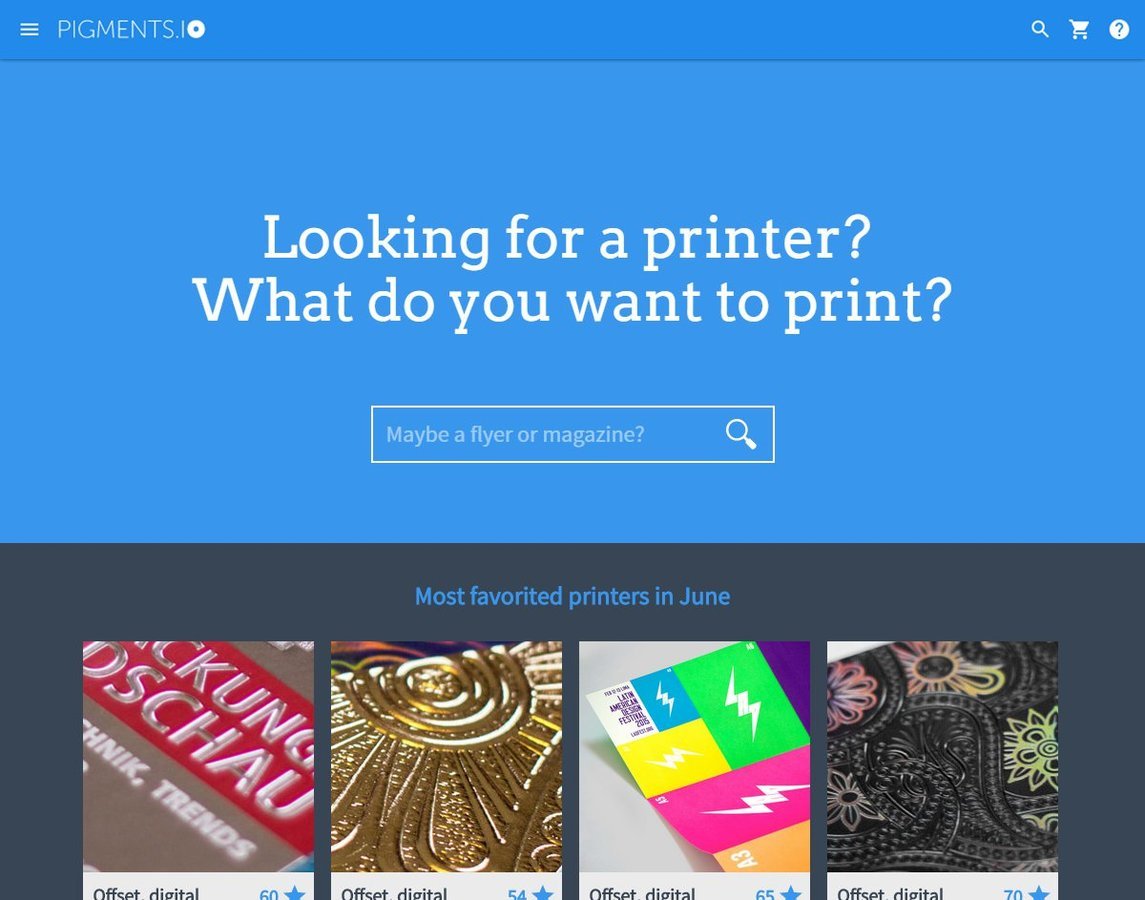
Task: Favorite the printer with 60 stars
Action: point(295,893)
